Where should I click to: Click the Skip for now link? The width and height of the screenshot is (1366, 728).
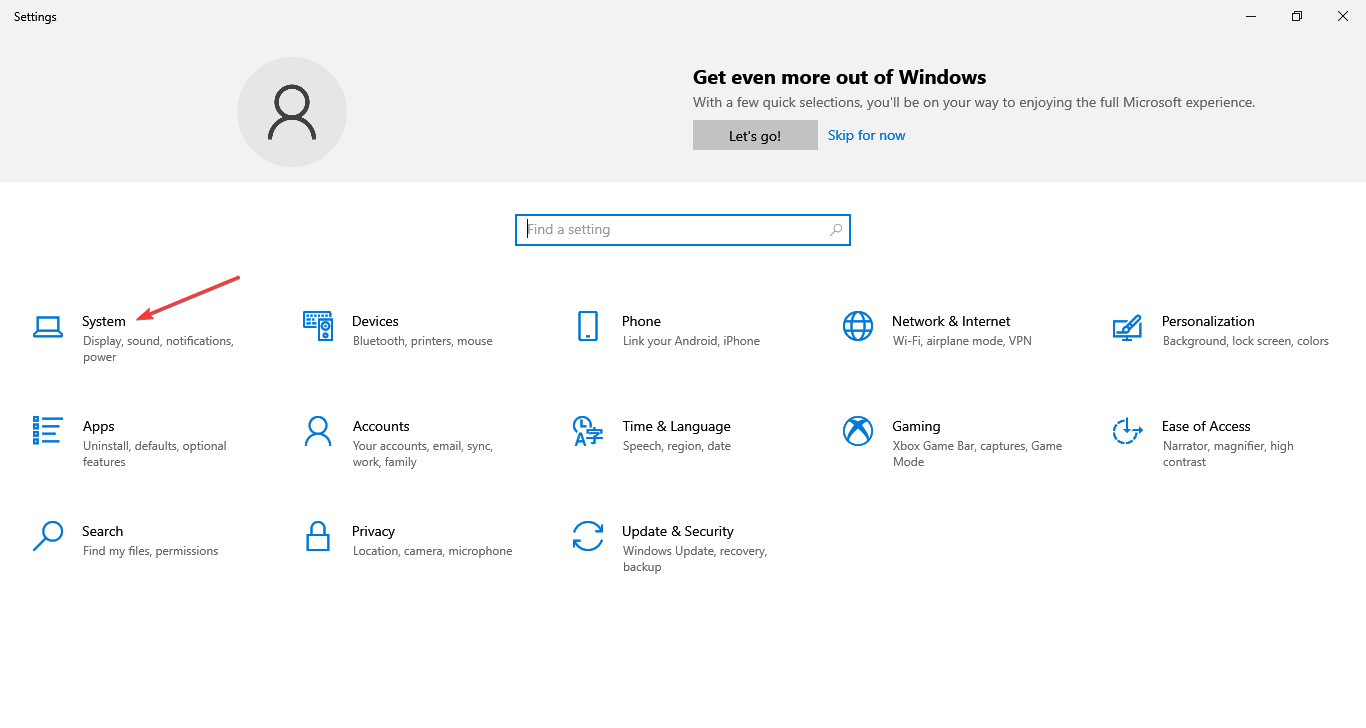click(x=866, y=135)
